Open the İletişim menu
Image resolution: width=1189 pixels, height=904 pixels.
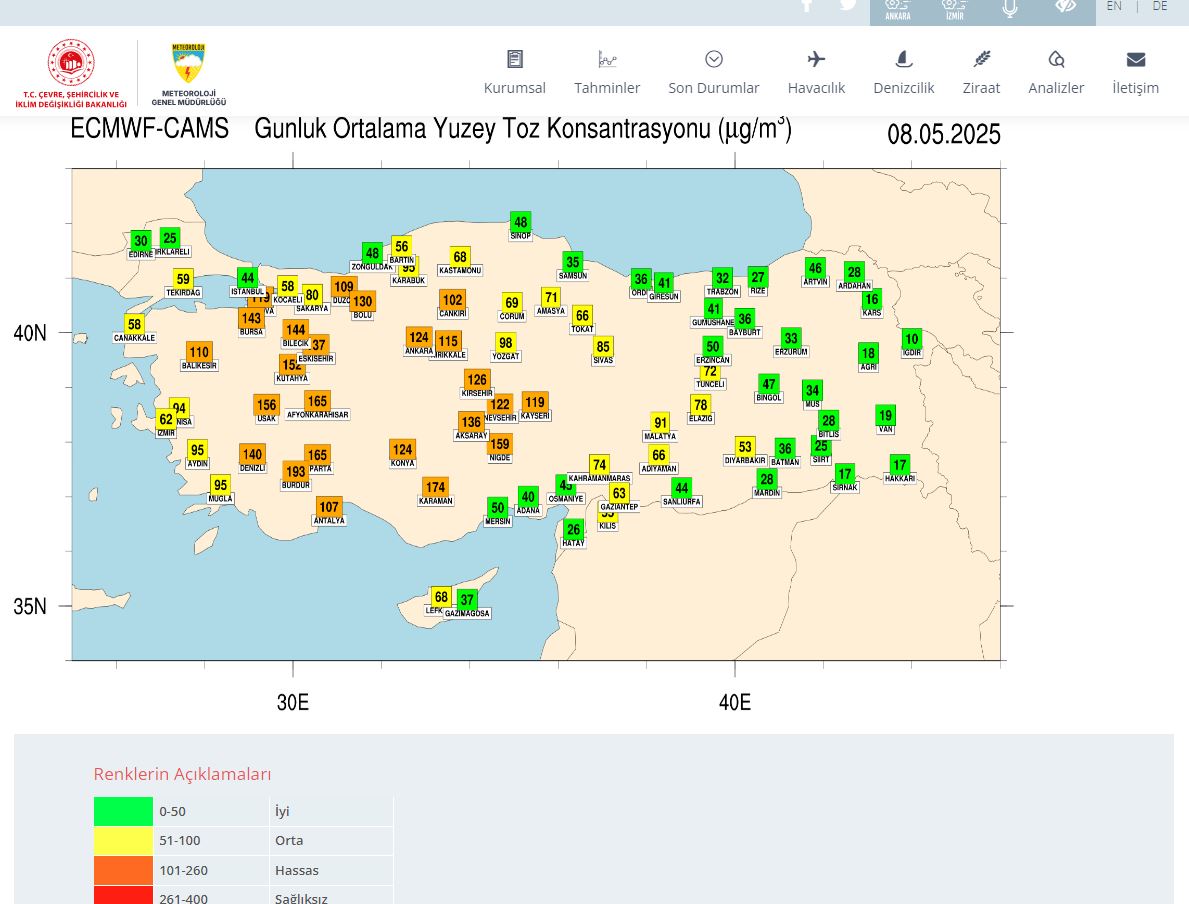click(1135, 73)
